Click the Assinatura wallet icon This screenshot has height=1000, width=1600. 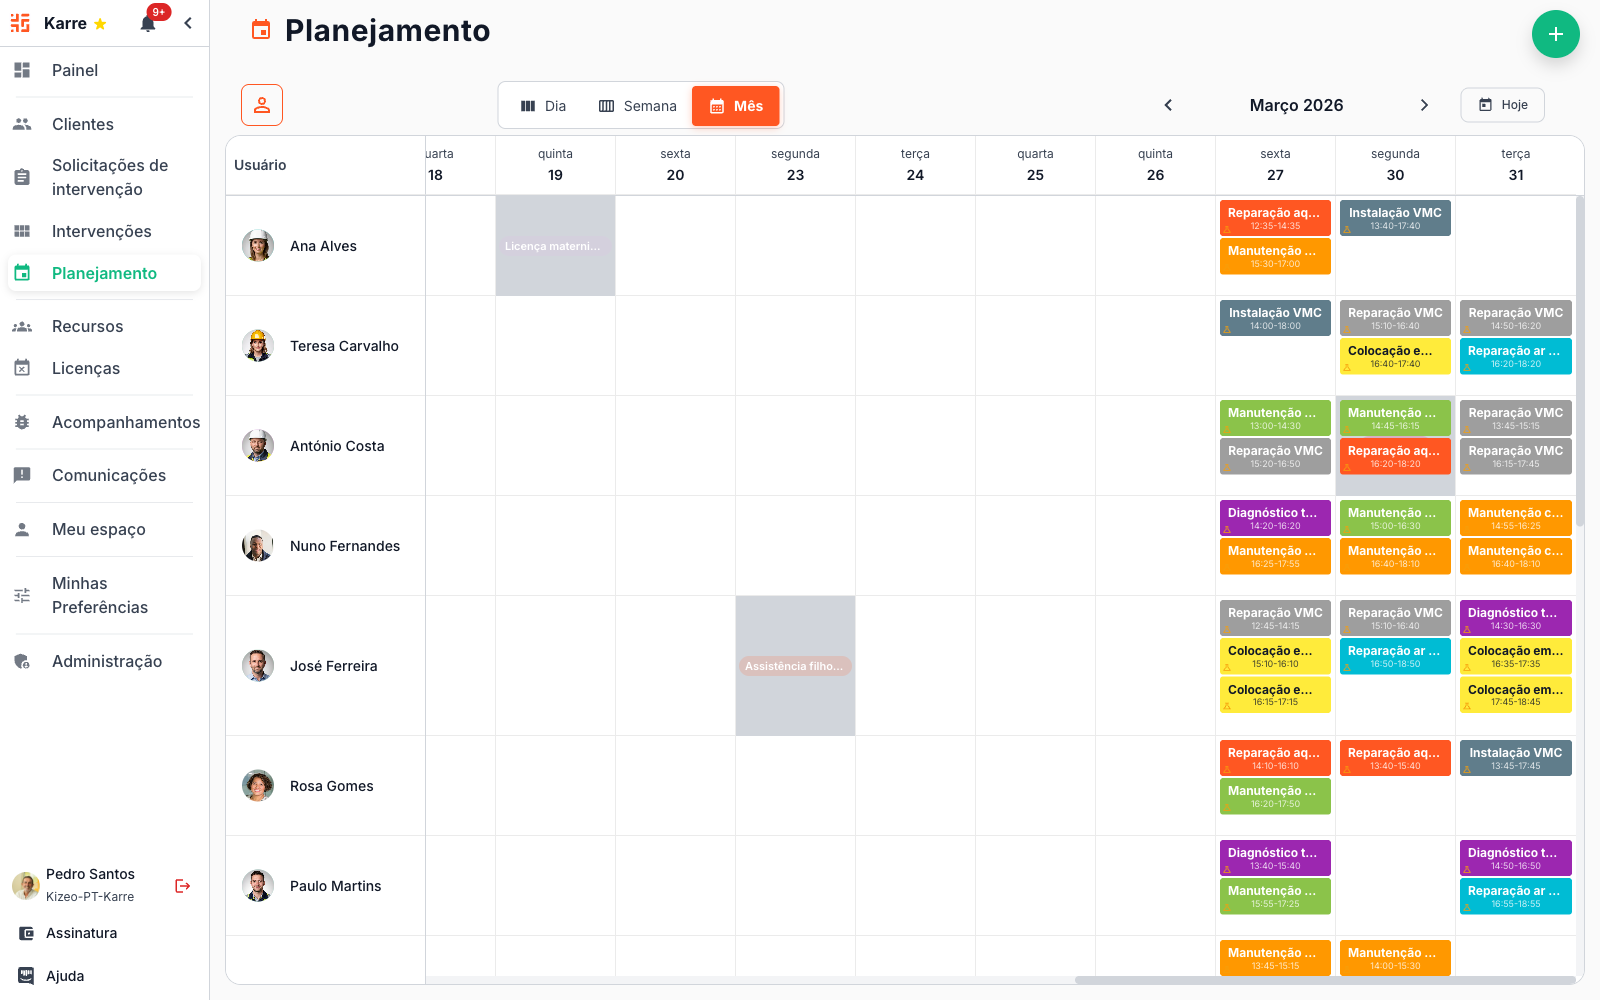coord(26,933)
